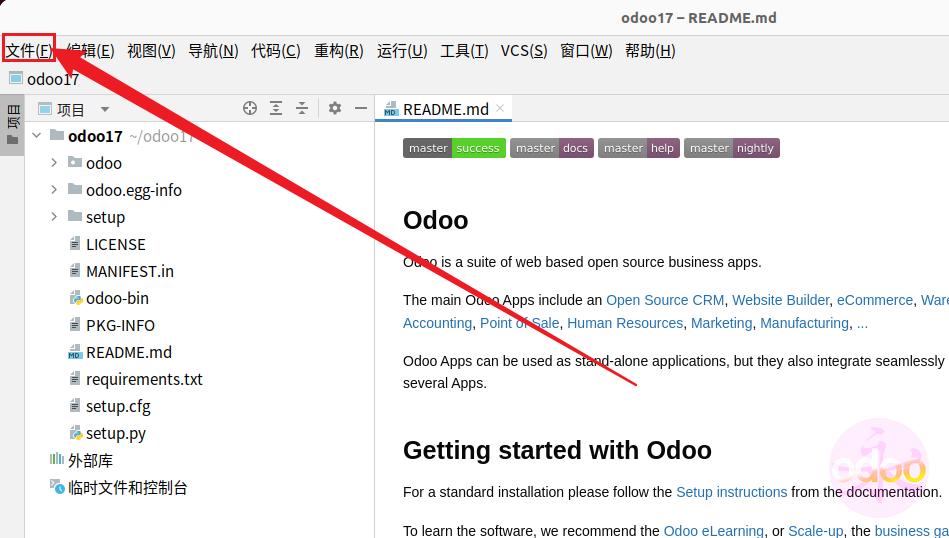The width and height of the screenshot is (949, 538).
Task: Open the 项目 view dropdown arrow
Action: tap(105, 110)
